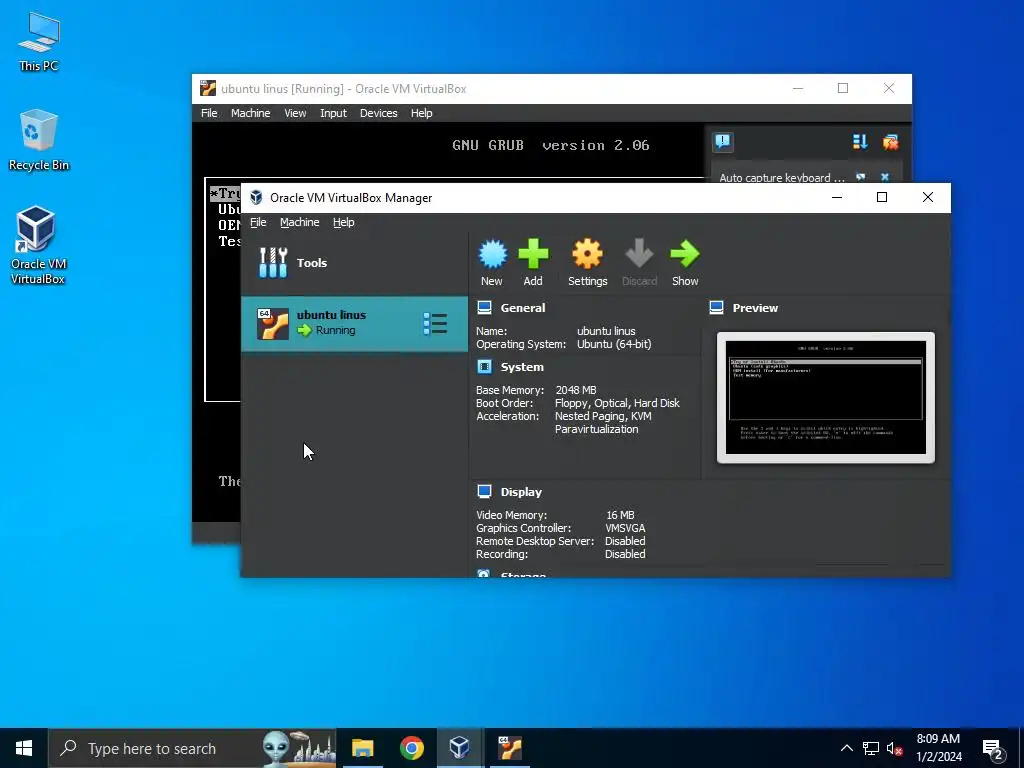
Task: Open Help menu in VirtualBox Manager
Action: [x=344, y=222]
